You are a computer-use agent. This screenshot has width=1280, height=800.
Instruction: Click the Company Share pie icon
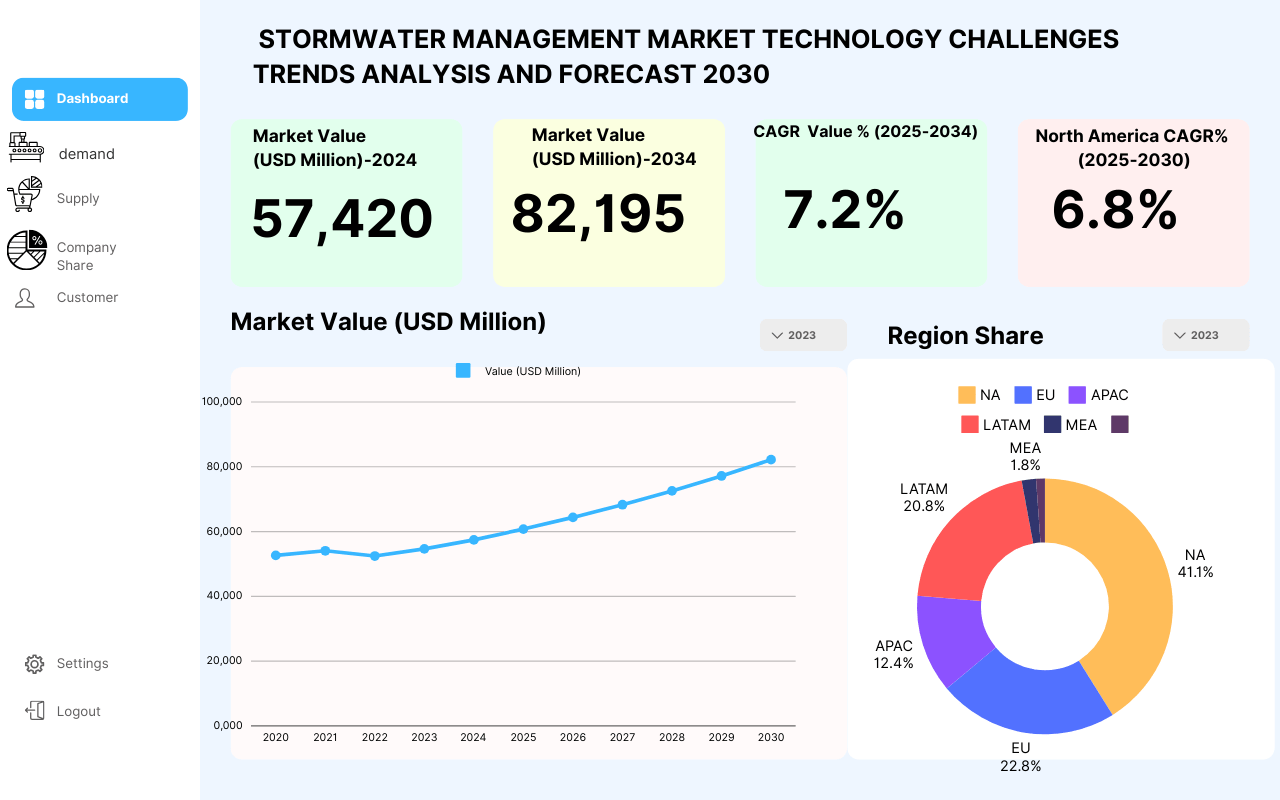(x=27, y=250)
